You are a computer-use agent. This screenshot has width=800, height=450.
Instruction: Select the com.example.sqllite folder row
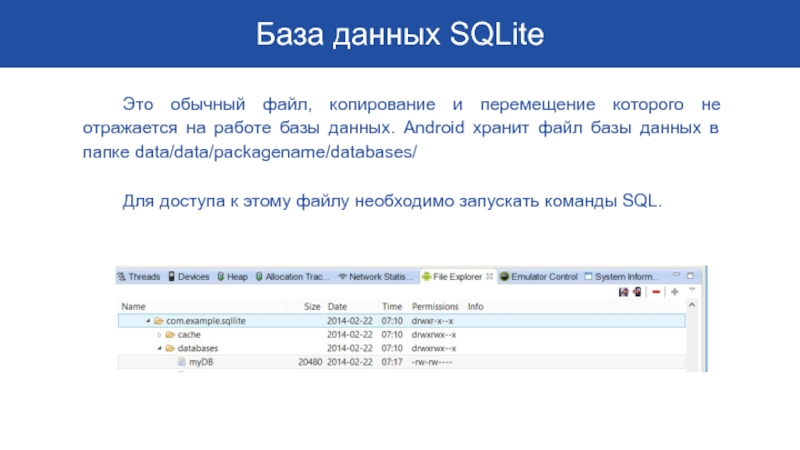point(402,321)
